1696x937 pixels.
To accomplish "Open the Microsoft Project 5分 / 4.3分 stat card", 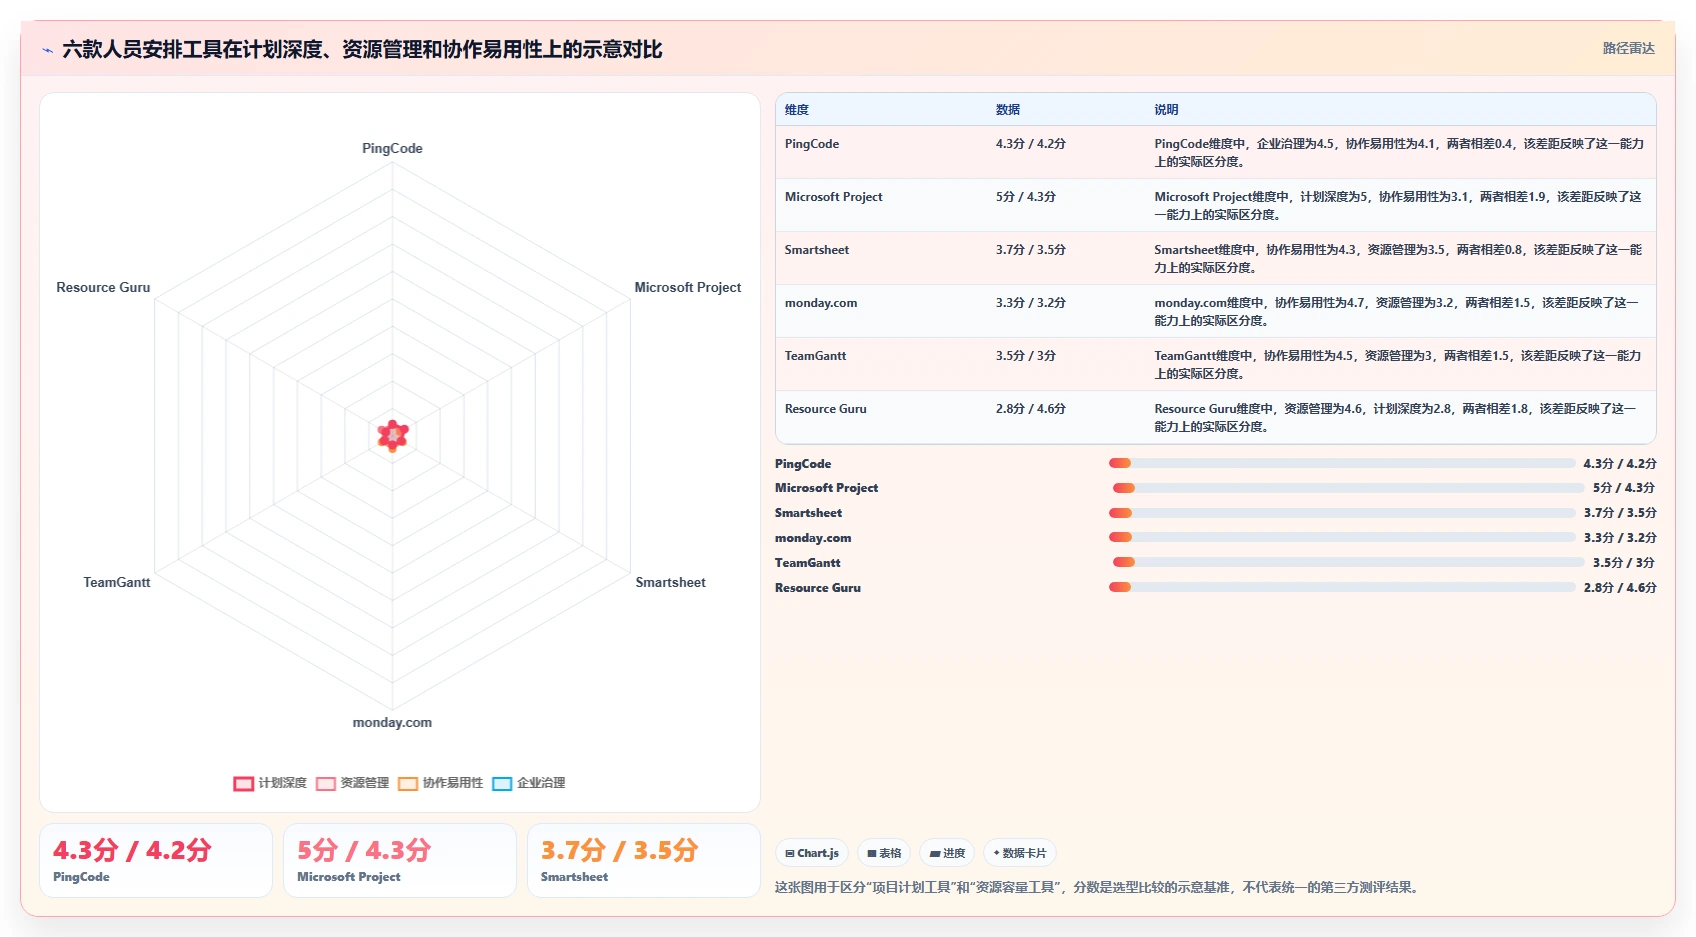I will 400,860.
